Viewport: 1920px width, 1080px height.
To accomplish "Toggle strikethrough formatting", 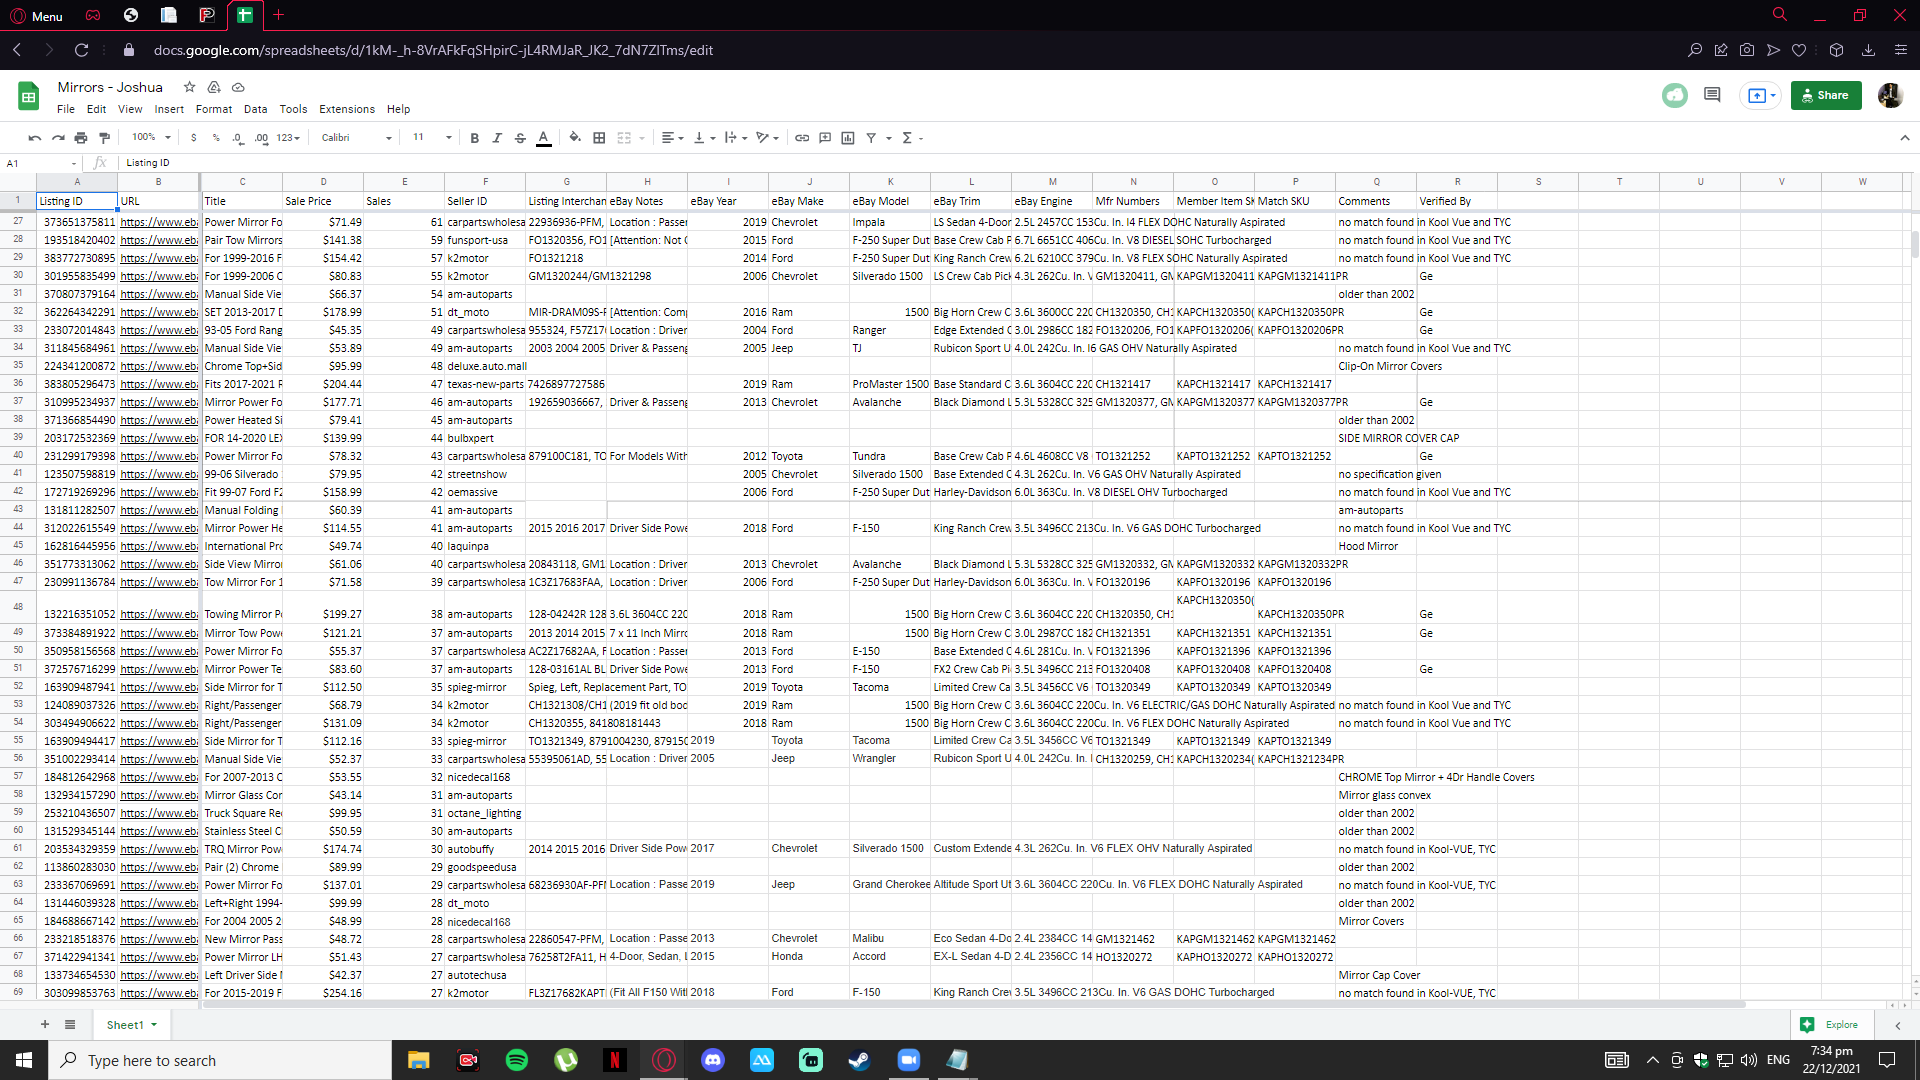I will 520,138.
